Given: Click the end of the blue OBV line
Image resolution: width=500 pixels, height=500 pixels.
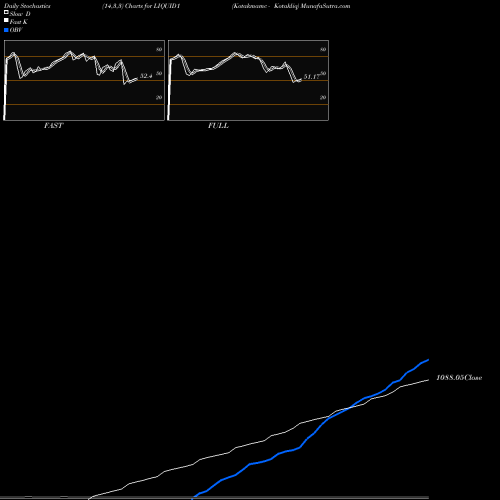Looking at the screenshot, I should click(428, 360).
